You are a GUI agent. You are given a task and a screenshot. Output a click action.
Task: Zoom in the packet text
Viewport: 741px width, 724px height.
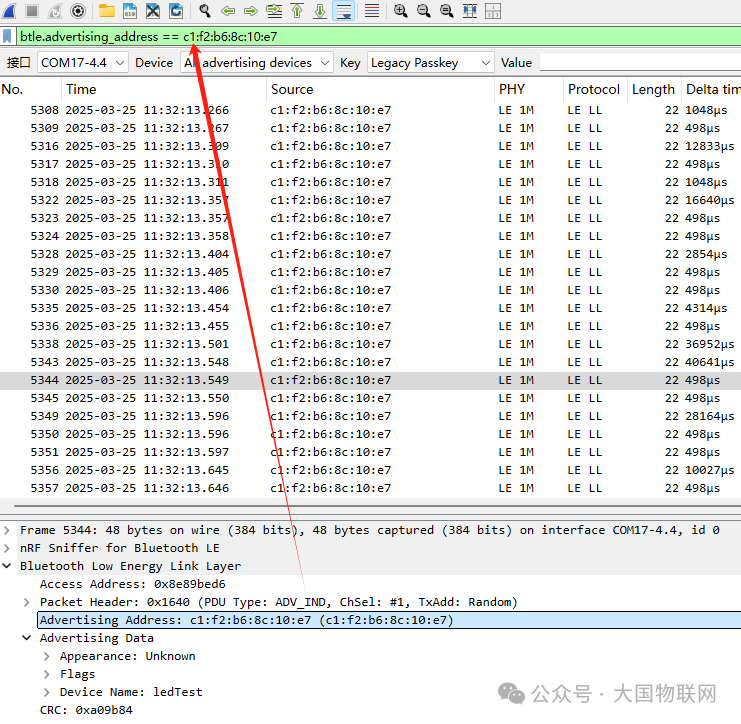click(400, 10)
